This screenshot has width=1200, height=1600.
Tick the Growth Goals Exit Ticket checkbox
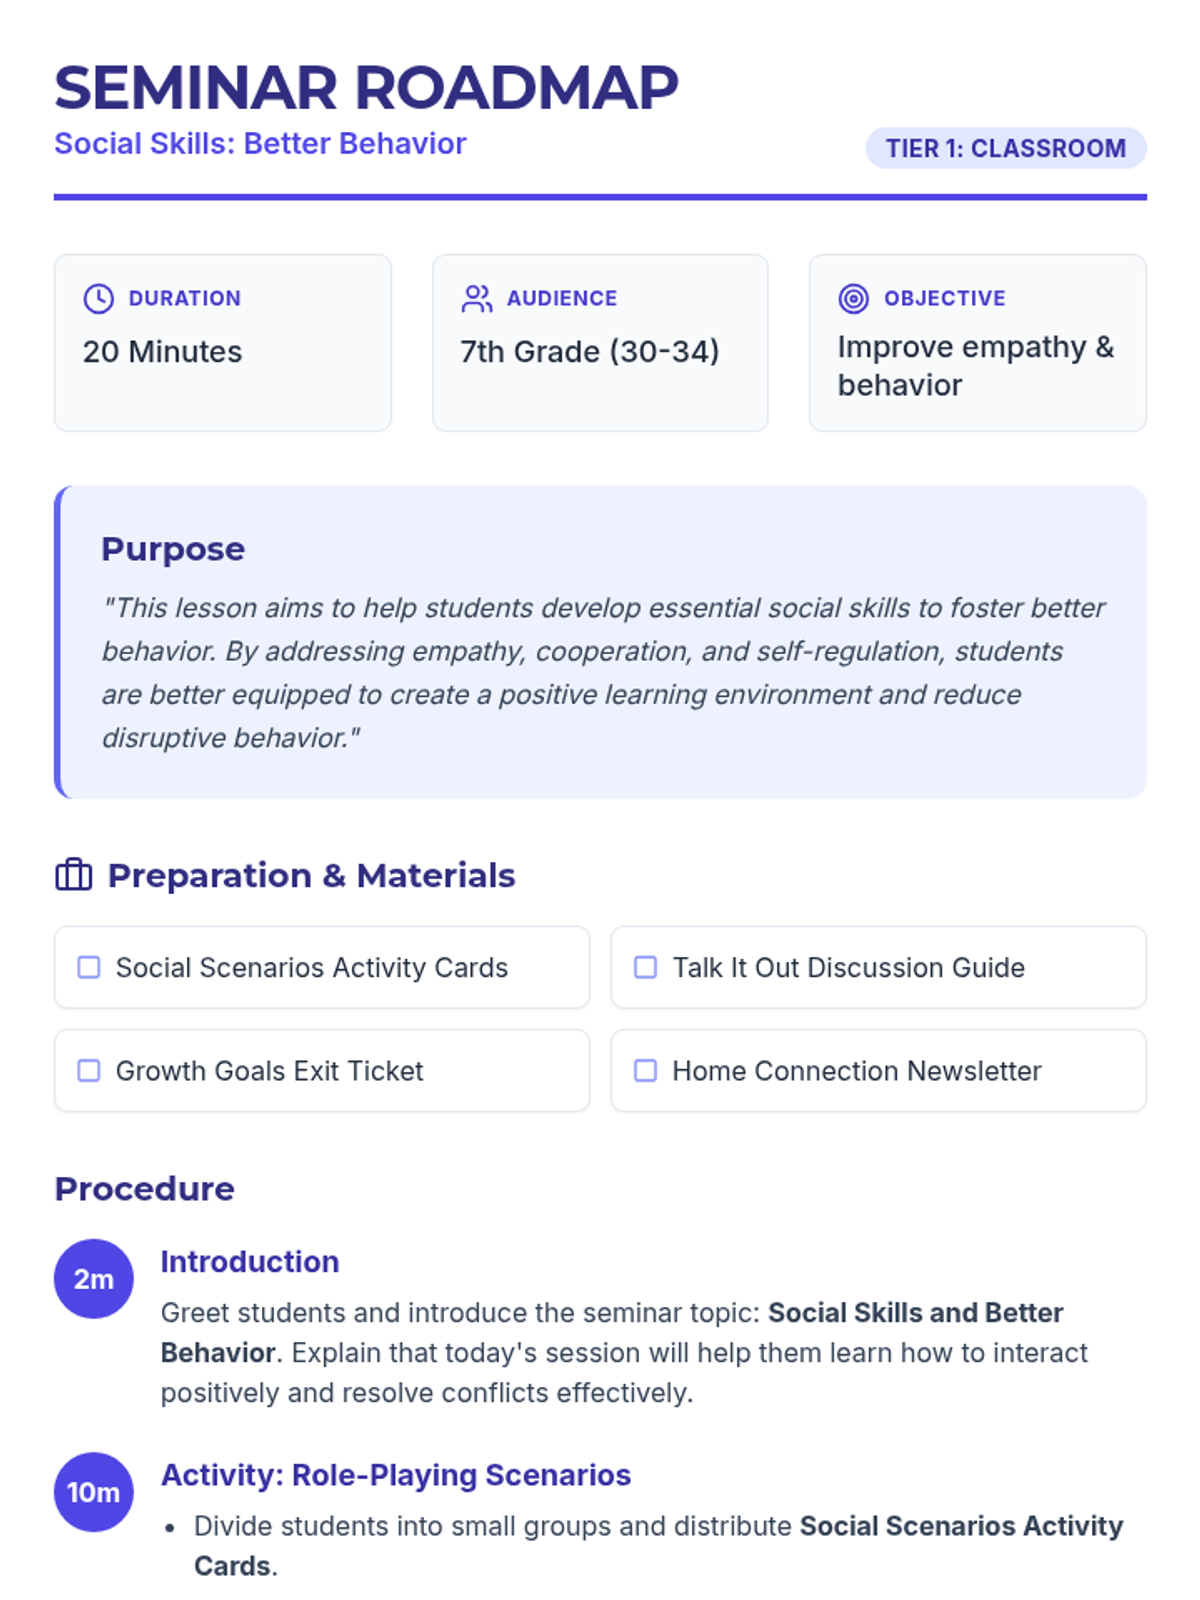pyautogui.click(x=89, y=1070)
